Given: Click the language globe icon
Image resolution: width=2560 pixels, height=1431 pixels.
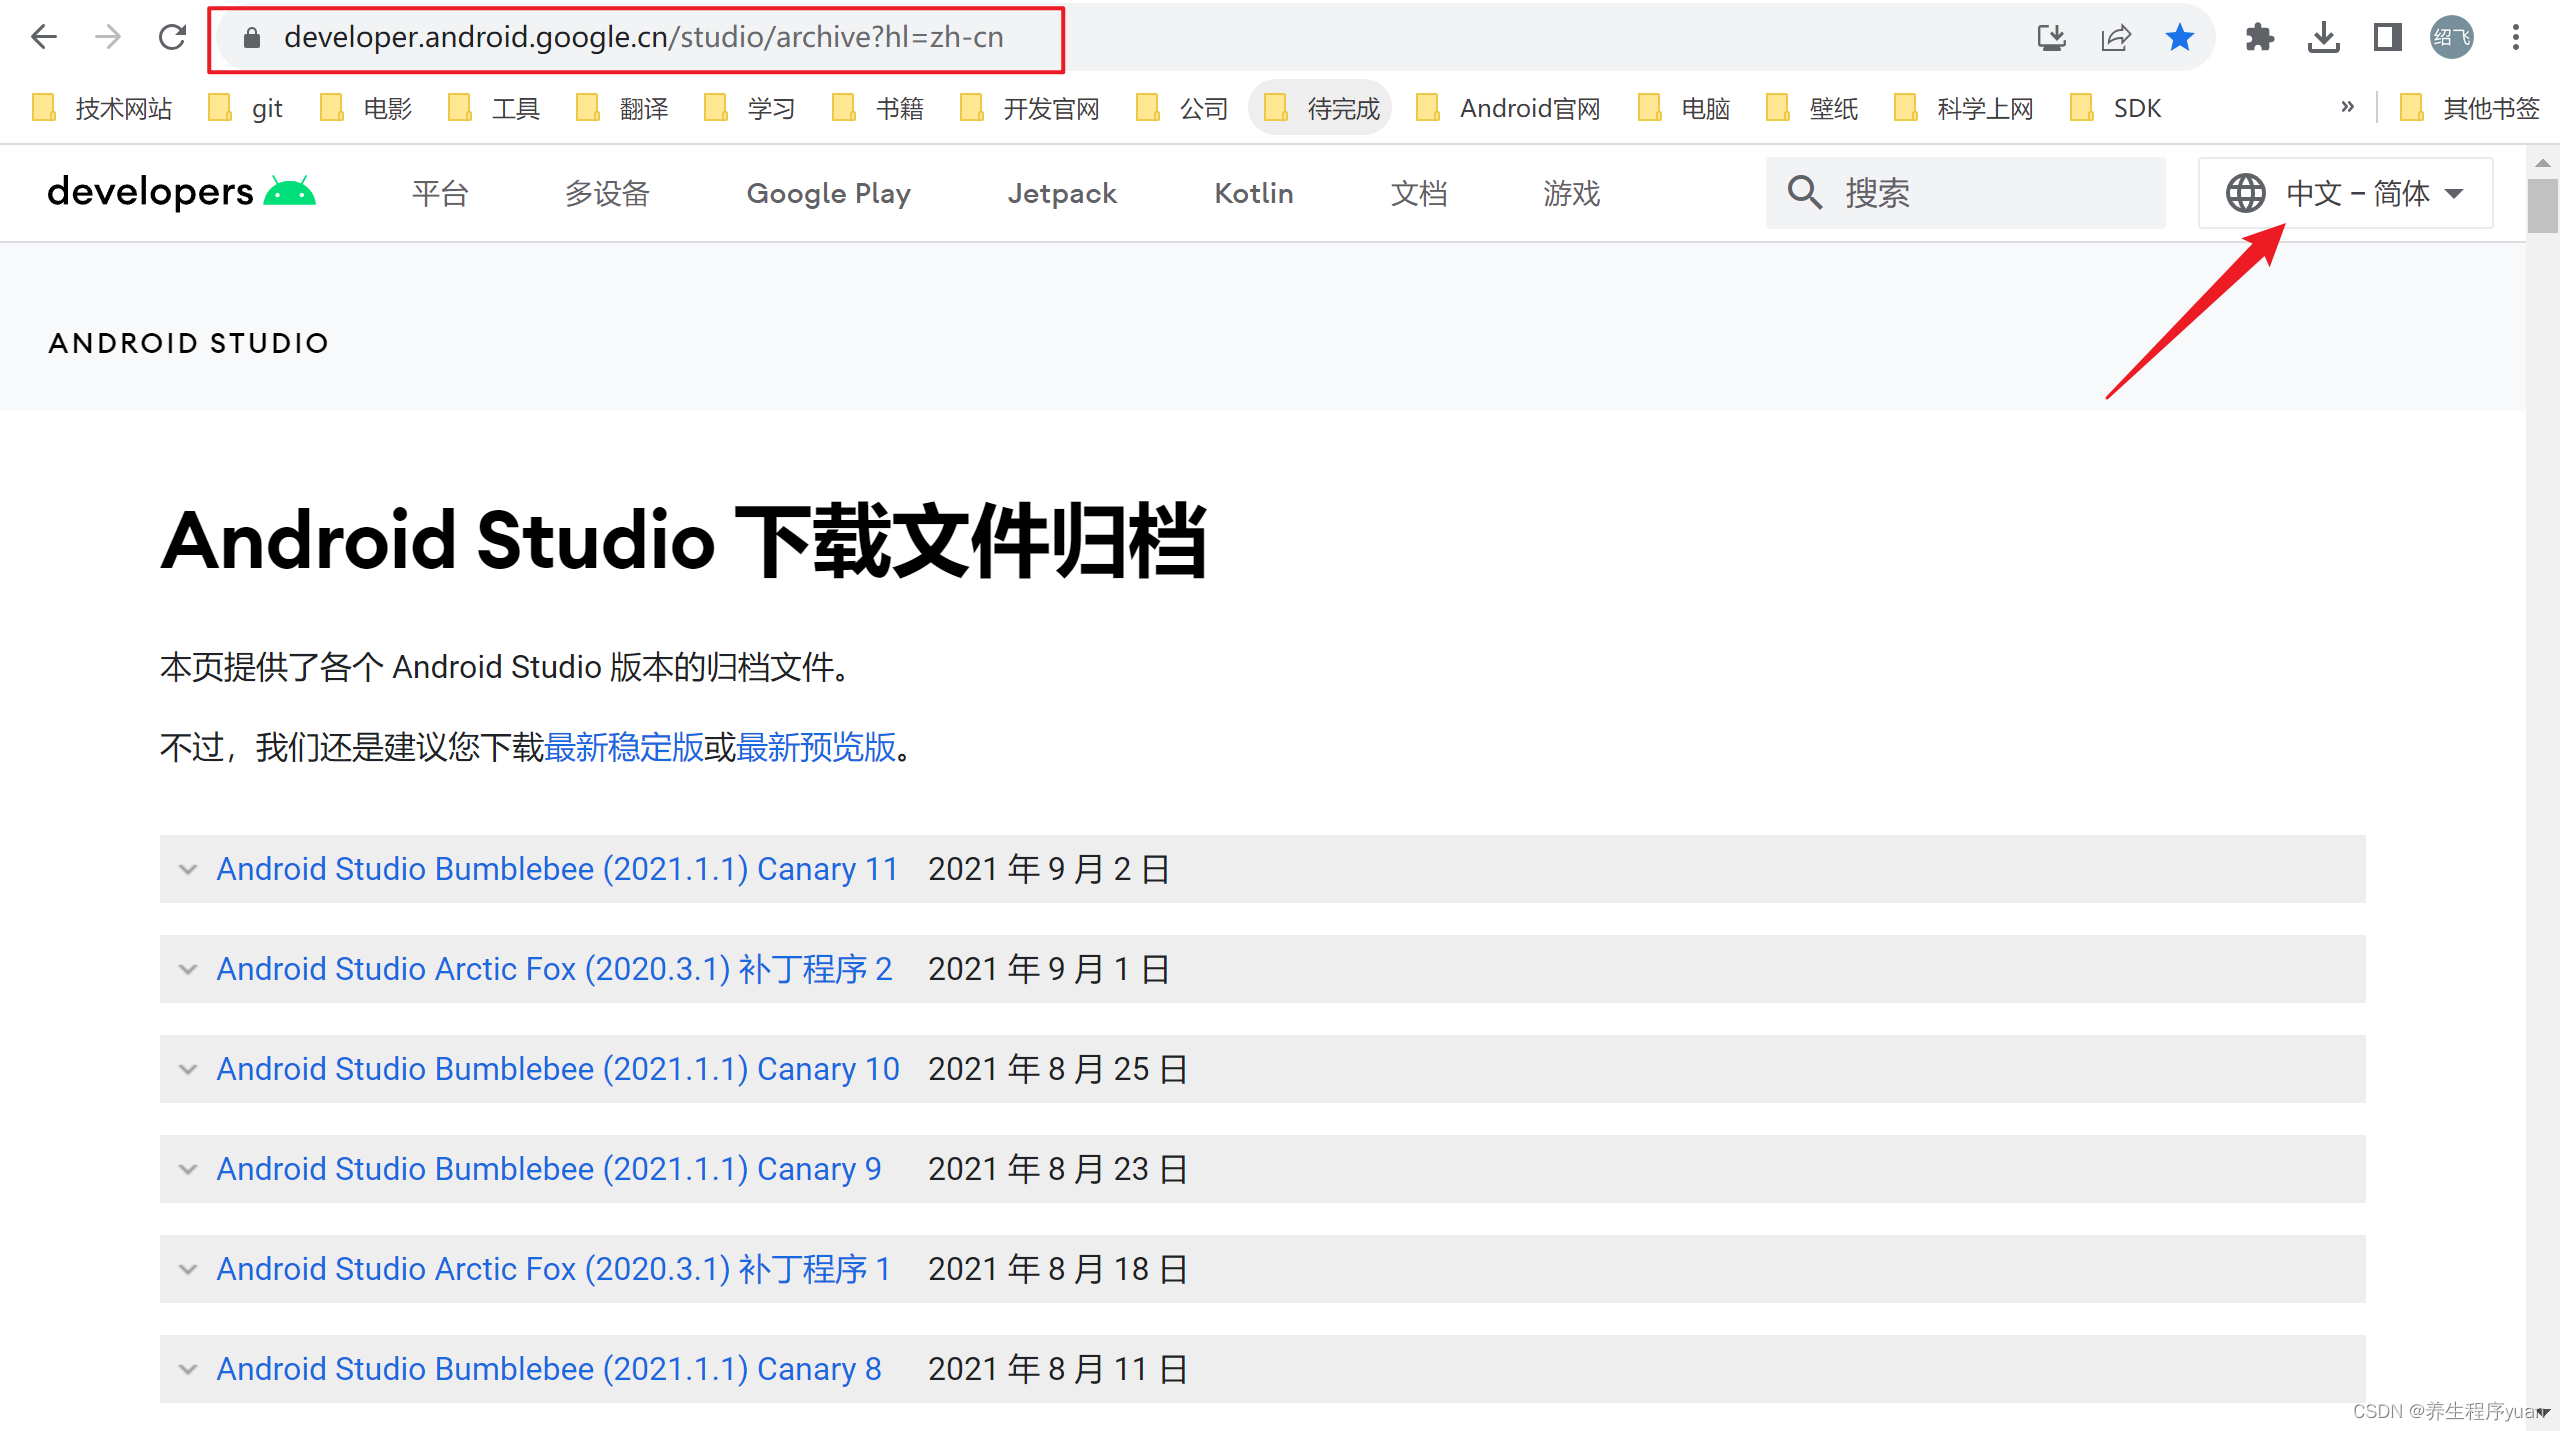Looking at the screenshot, I should point(2247,193).
